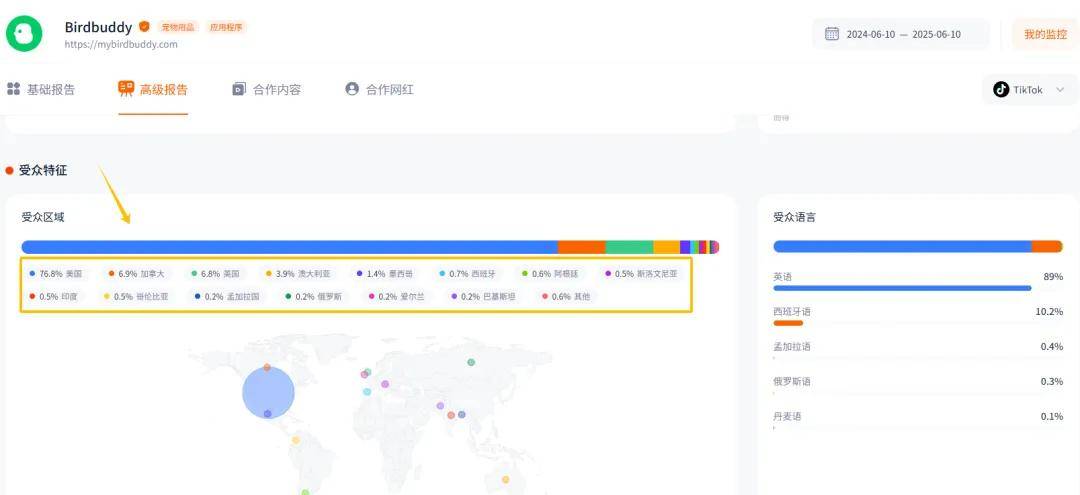Image resolution: width=1080 pixels, height=495 pixels.
Task: Click the orange Canada segment of region bar
Action: tap(581, 246)
